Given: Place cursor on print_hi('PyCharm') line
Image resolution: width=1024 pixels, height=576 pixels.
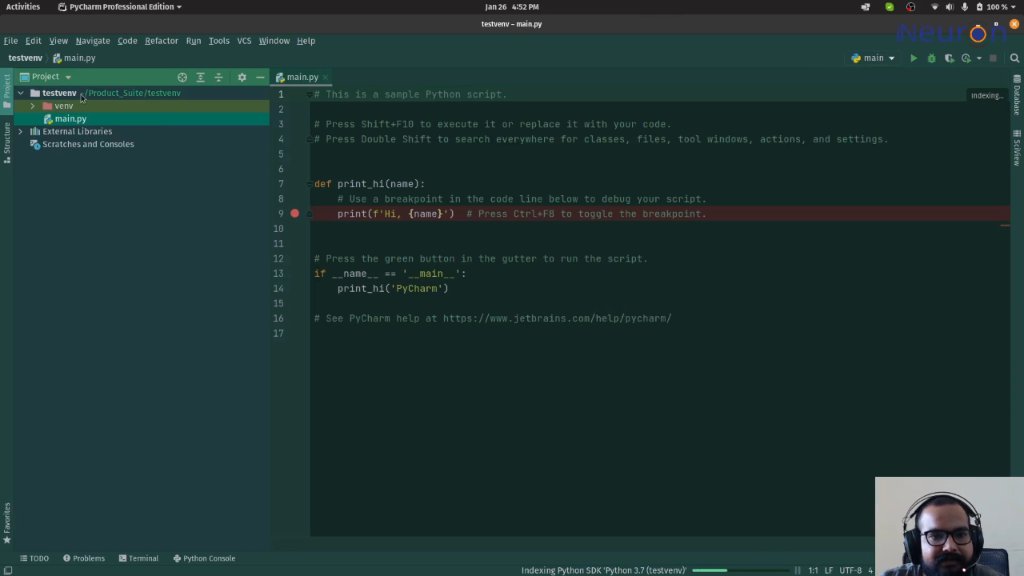Looking at the screenshot, I should point(392,289).
